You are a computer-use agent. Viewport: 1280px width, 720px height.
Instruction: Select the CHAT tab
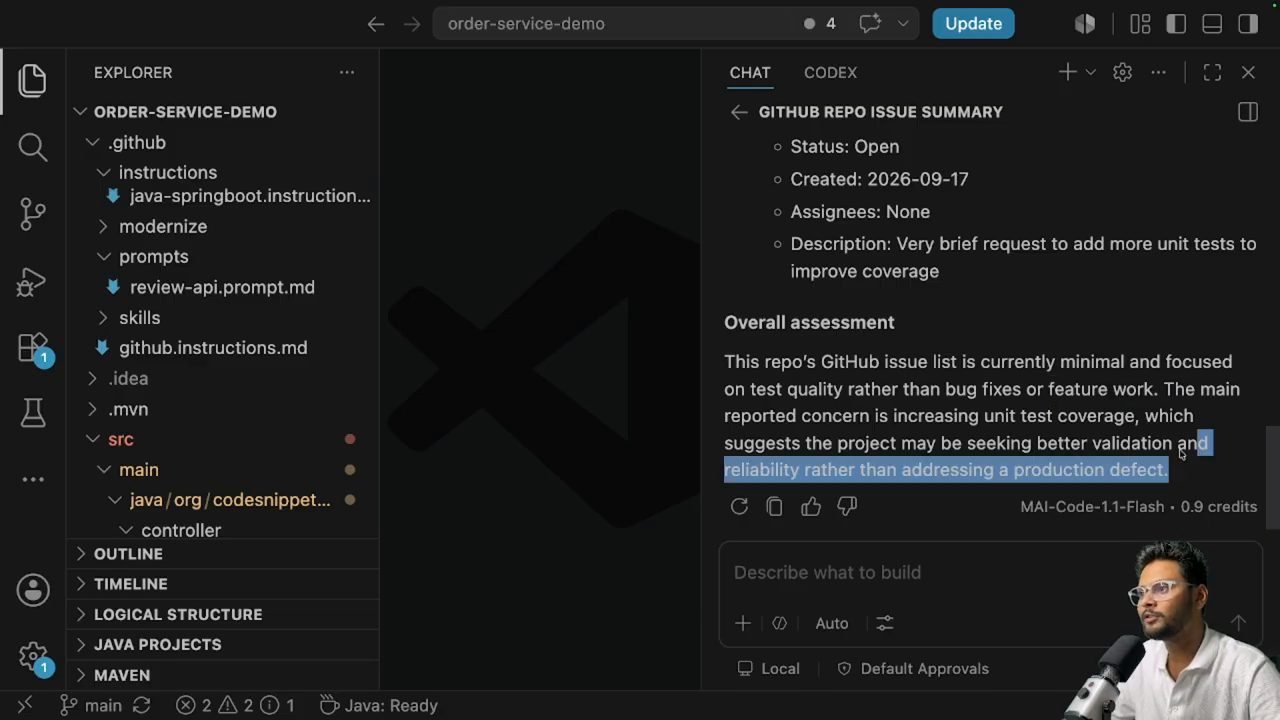(750, 72)
